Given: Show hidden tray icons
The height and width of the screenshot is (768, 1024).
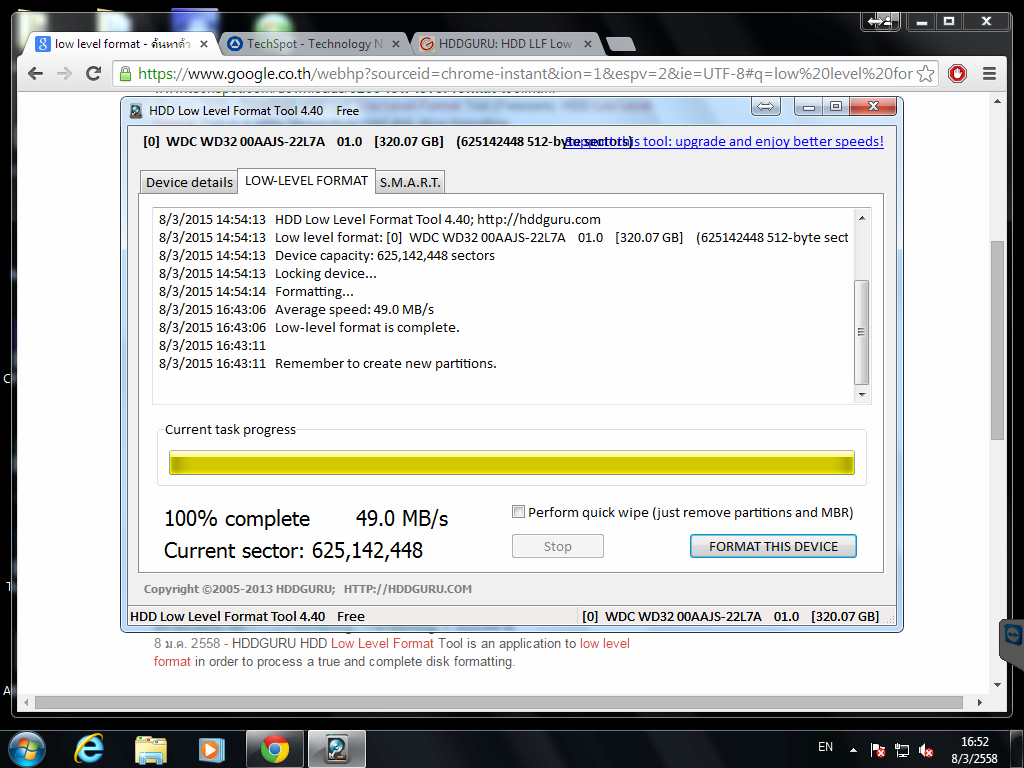Looking at the screenshot, I should click(854, 750).
